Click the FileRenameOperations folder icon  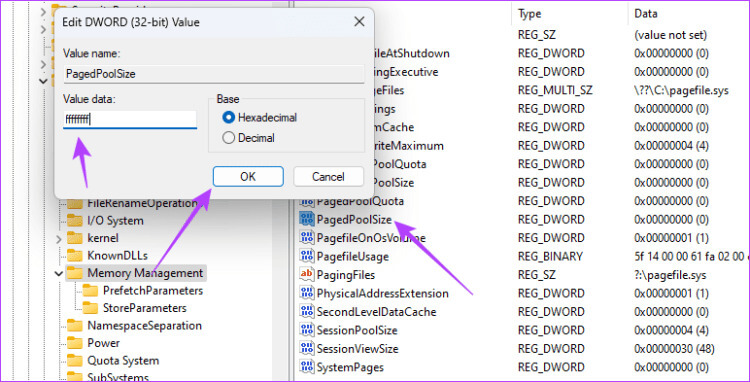pyautogui.click(x=75, y=204)
